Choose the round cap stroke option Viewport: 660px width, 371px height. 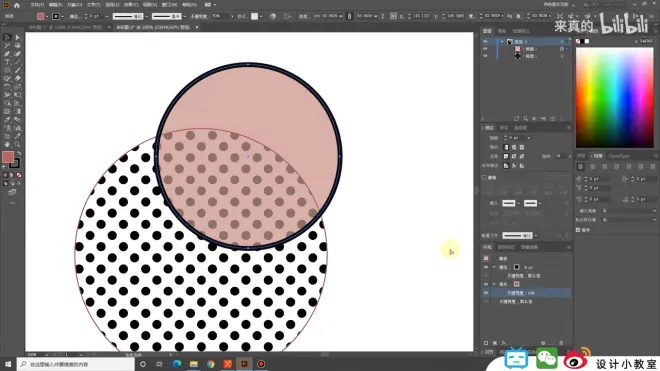[514, 147]
